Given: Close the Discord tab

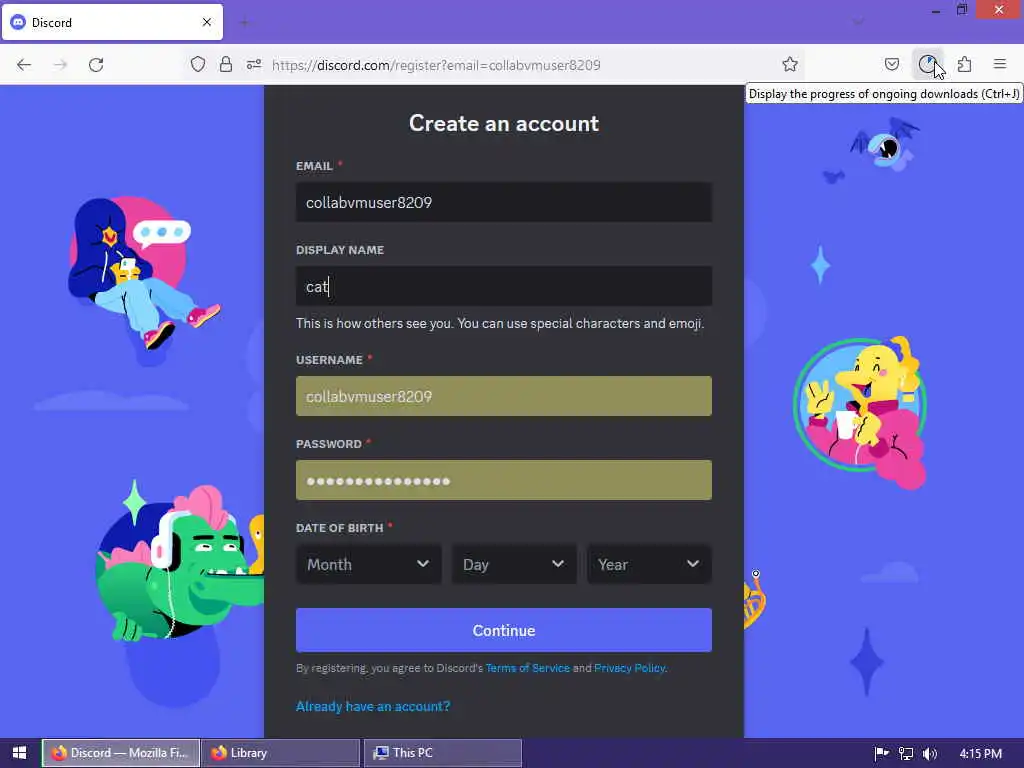Looking at the screenshot, I should [x=207, y=22].
